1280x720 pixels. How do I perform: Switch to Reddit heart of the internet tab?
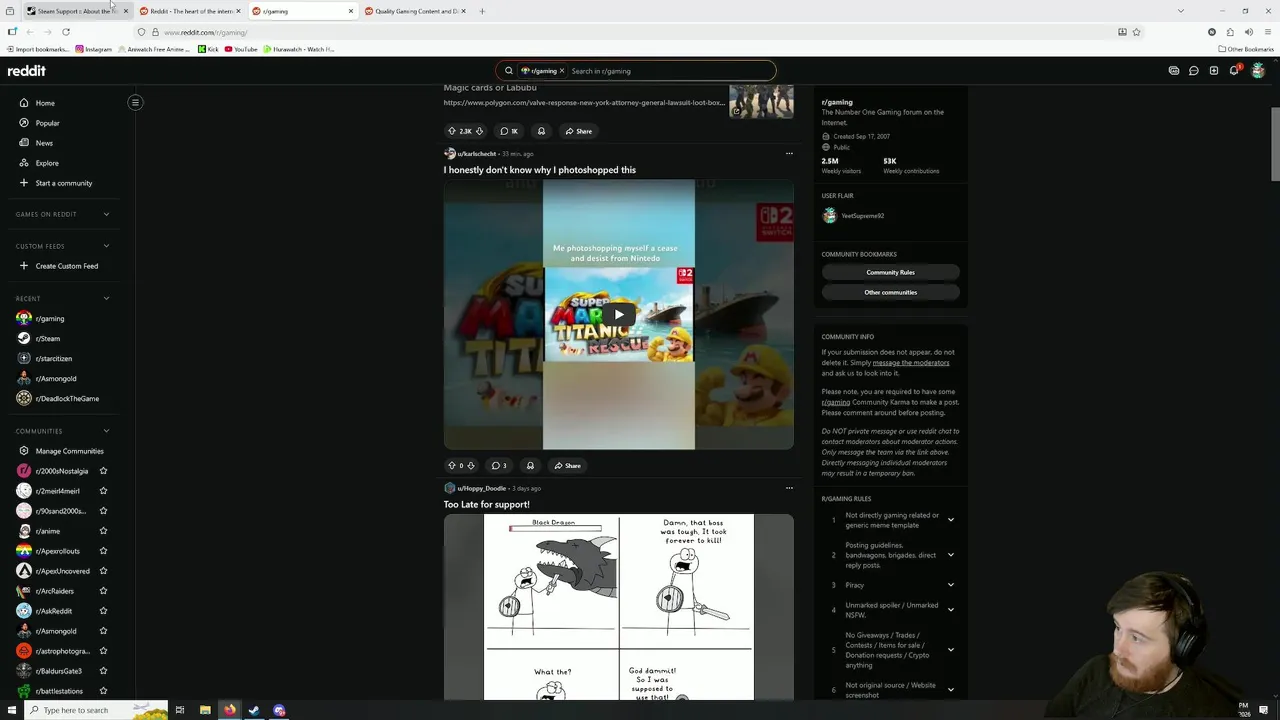191,11
